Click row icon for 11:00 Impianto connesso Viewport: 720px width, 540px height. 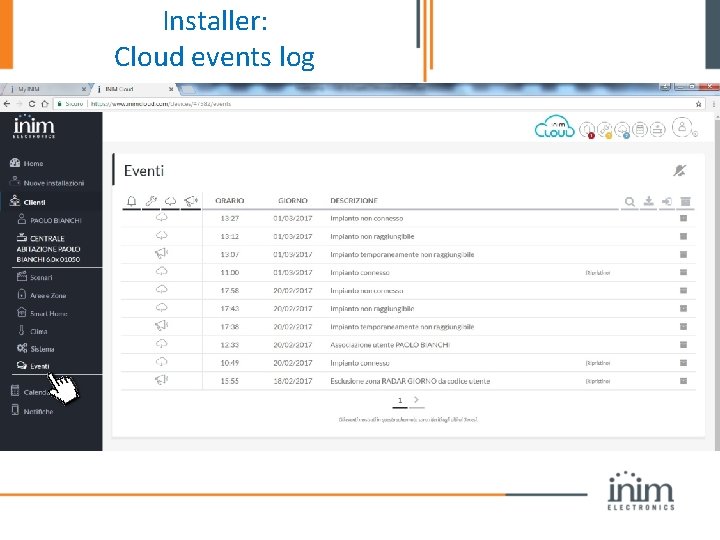point(683,272)
